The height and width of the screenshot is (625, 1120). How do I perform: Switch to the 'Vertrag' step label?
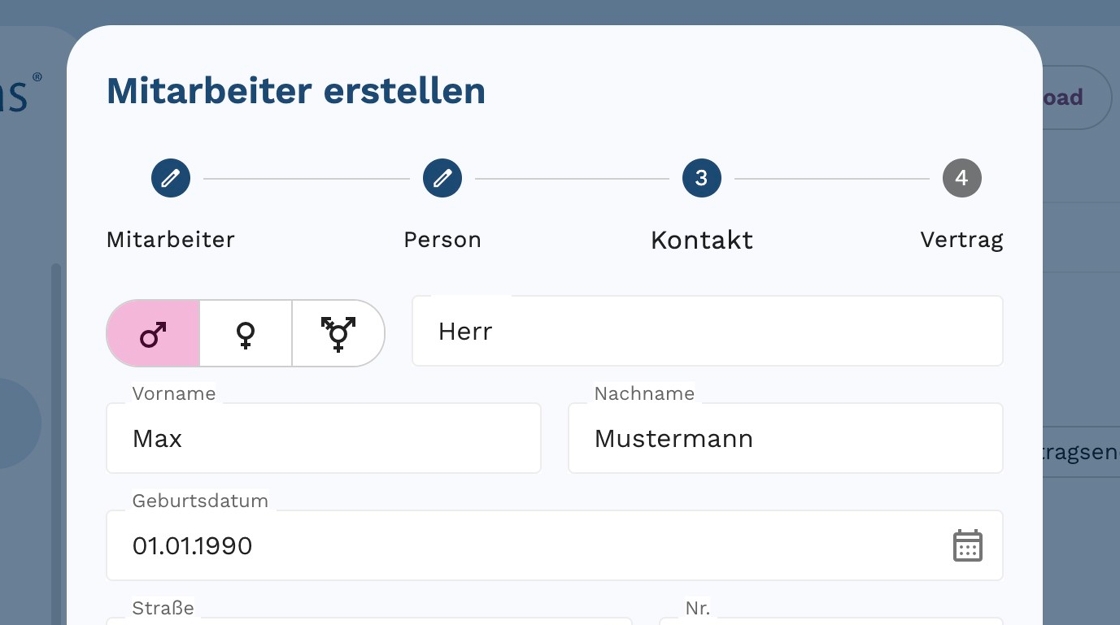pyautogui.click(x=961, y=240)
